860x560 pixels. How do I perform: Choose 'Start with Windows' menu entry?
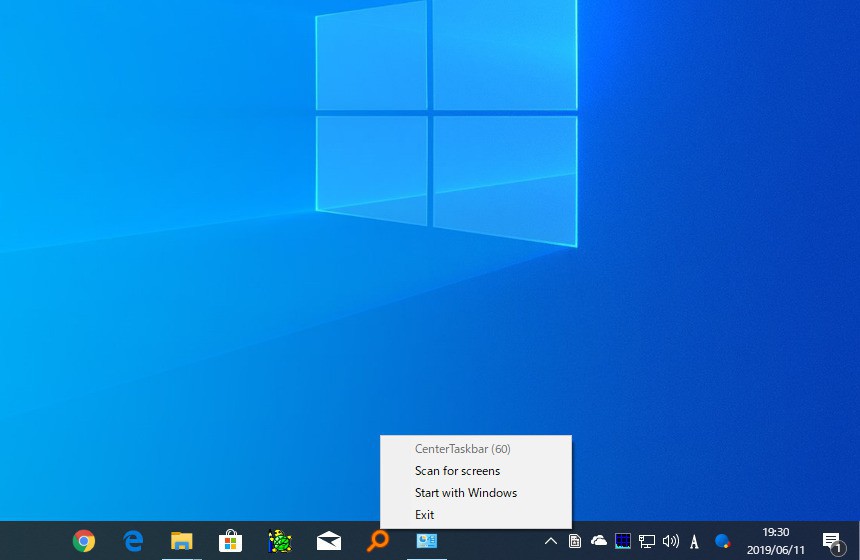[476, 493]
